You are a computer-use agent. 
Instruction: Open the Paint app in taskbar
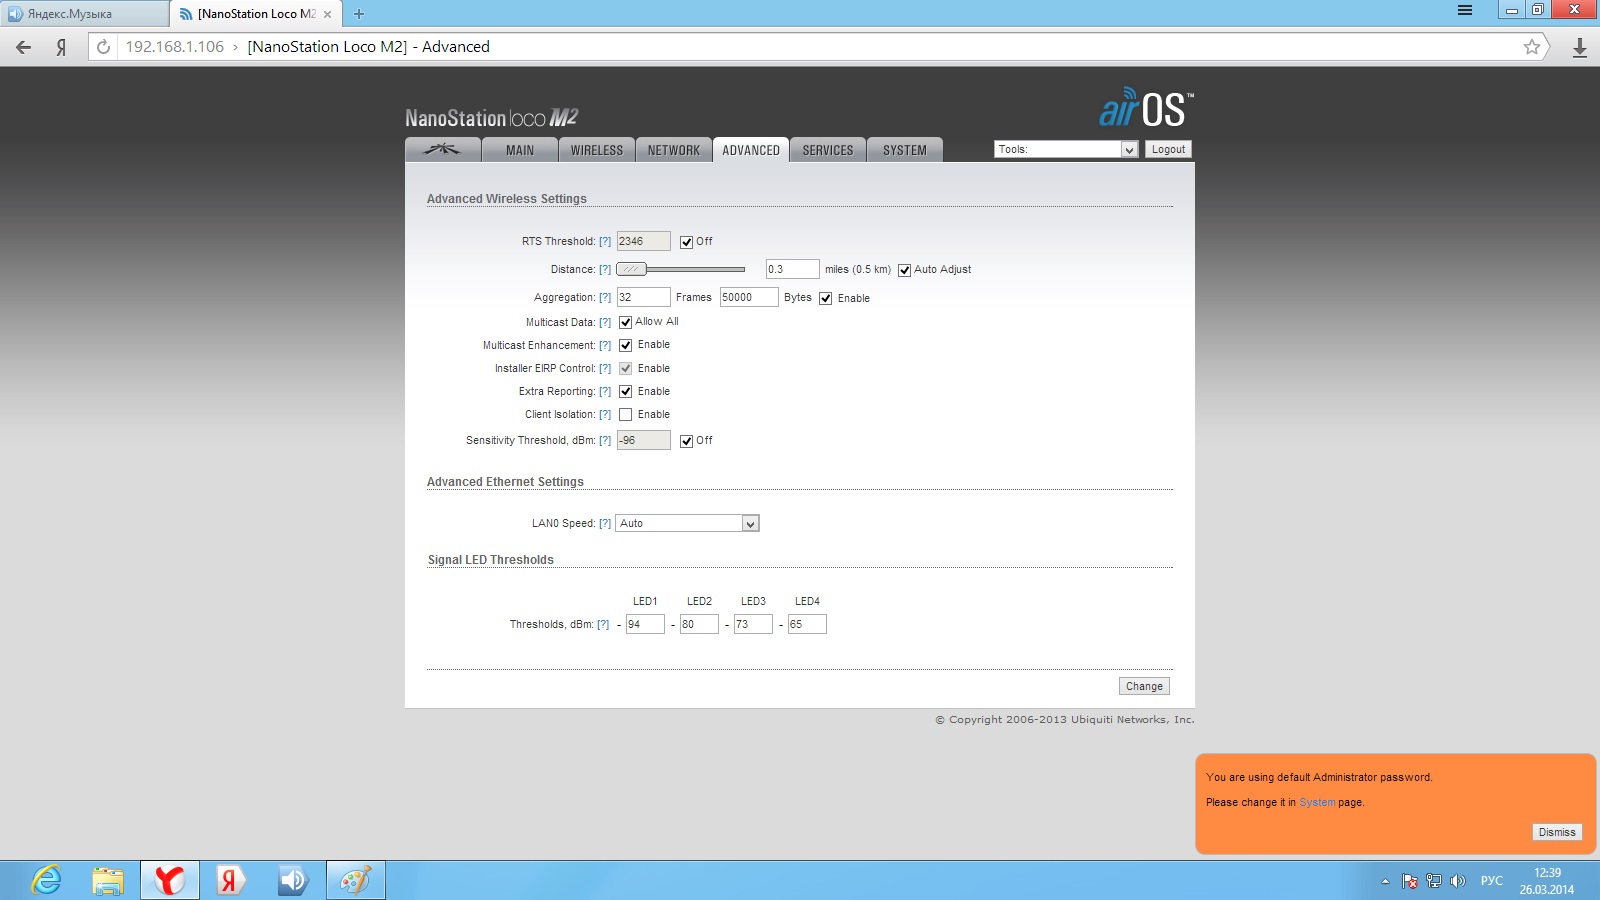(x=355, y=880)
